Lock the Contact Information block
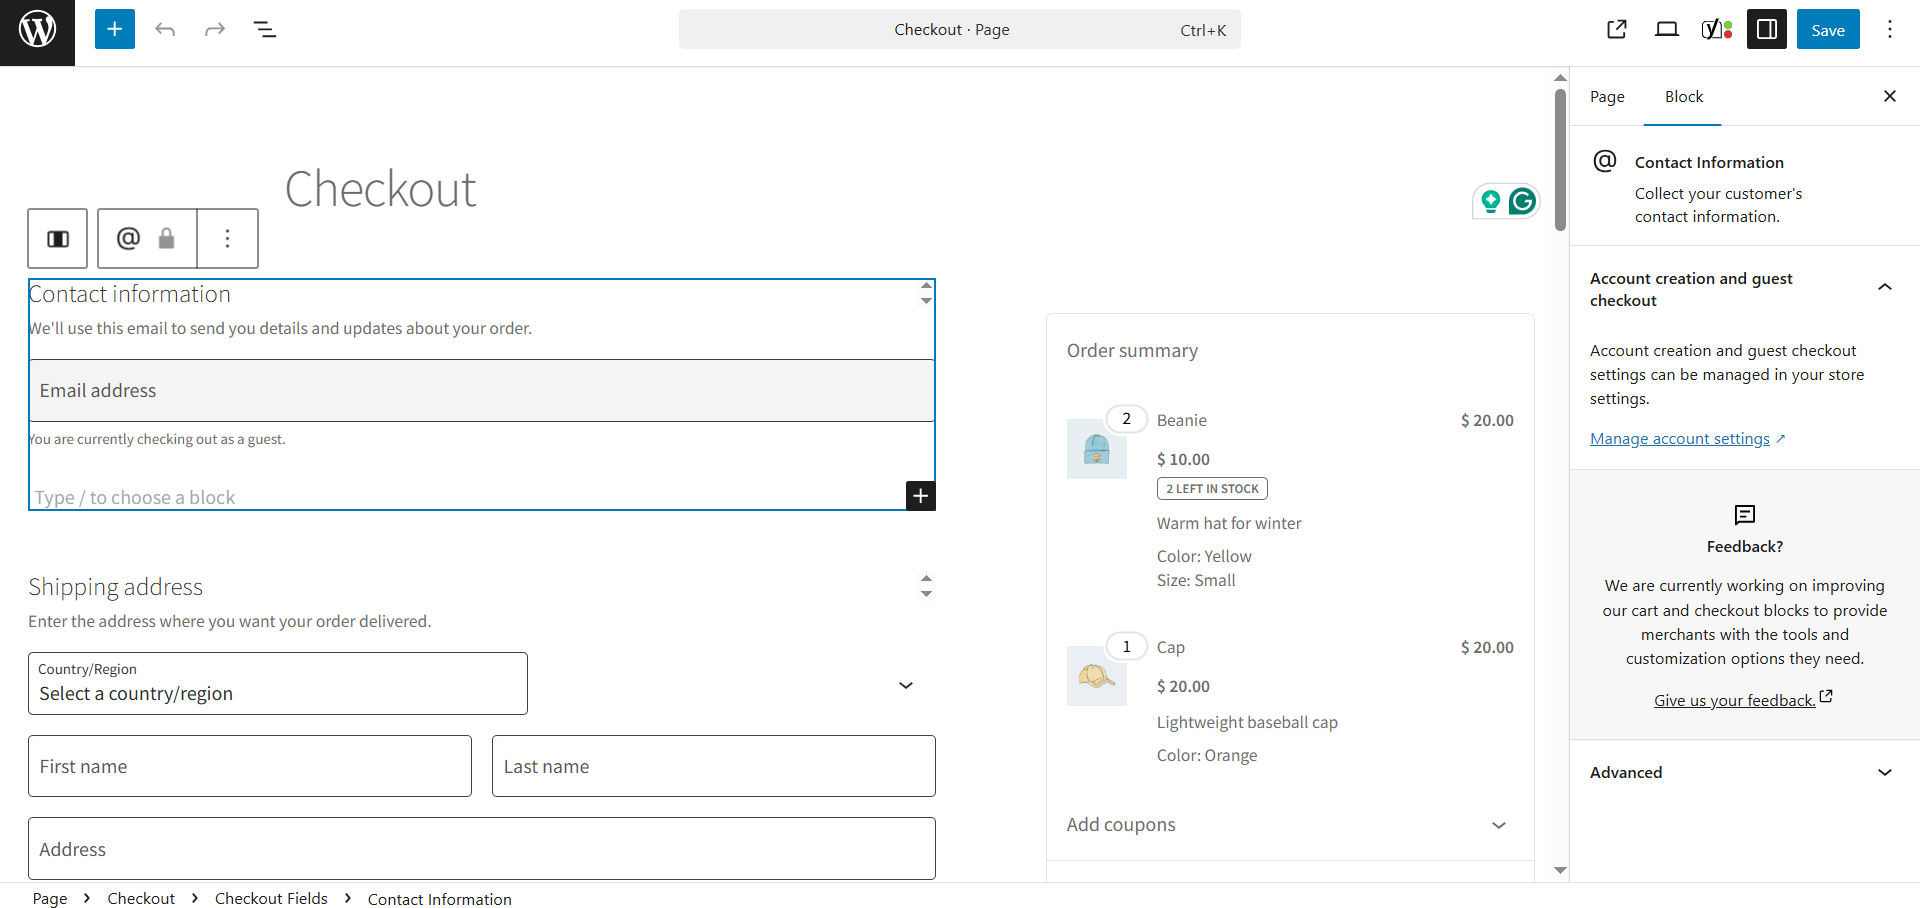1920x908 pixels. [x=166, y=238]
